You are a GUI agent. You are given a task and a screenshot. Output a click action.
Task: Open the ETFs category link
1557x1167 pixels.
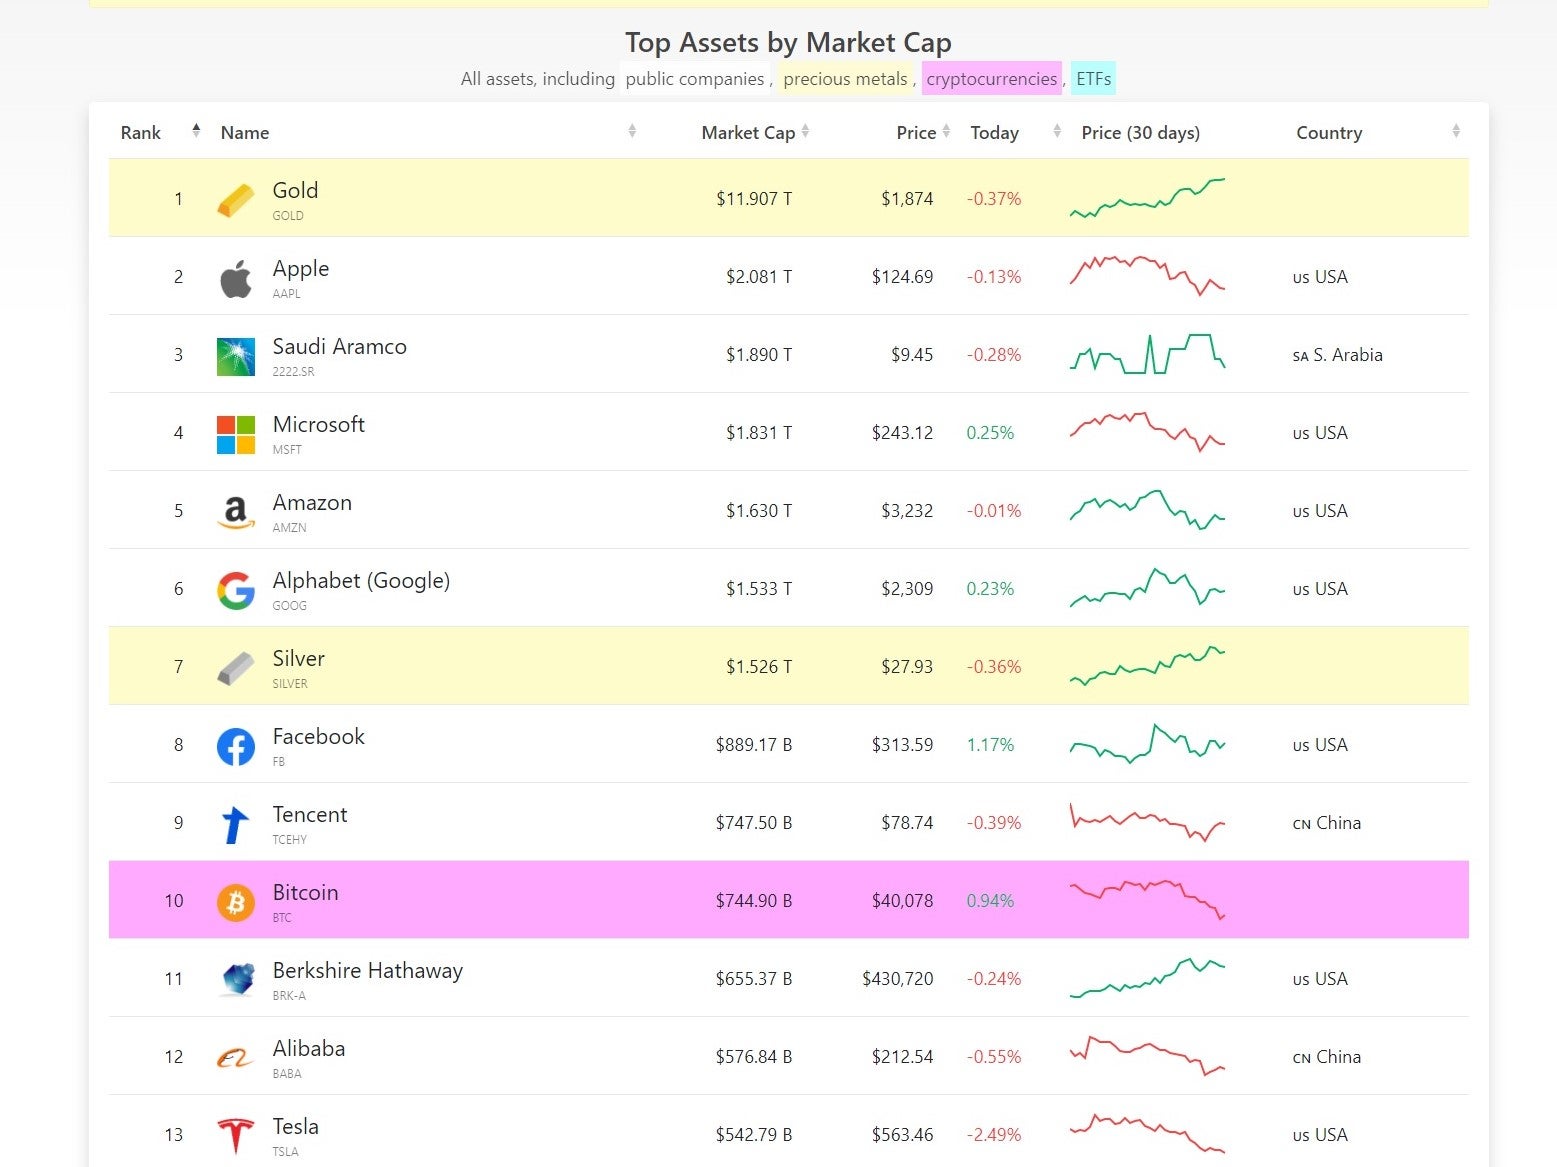[x=1093, y=79]
